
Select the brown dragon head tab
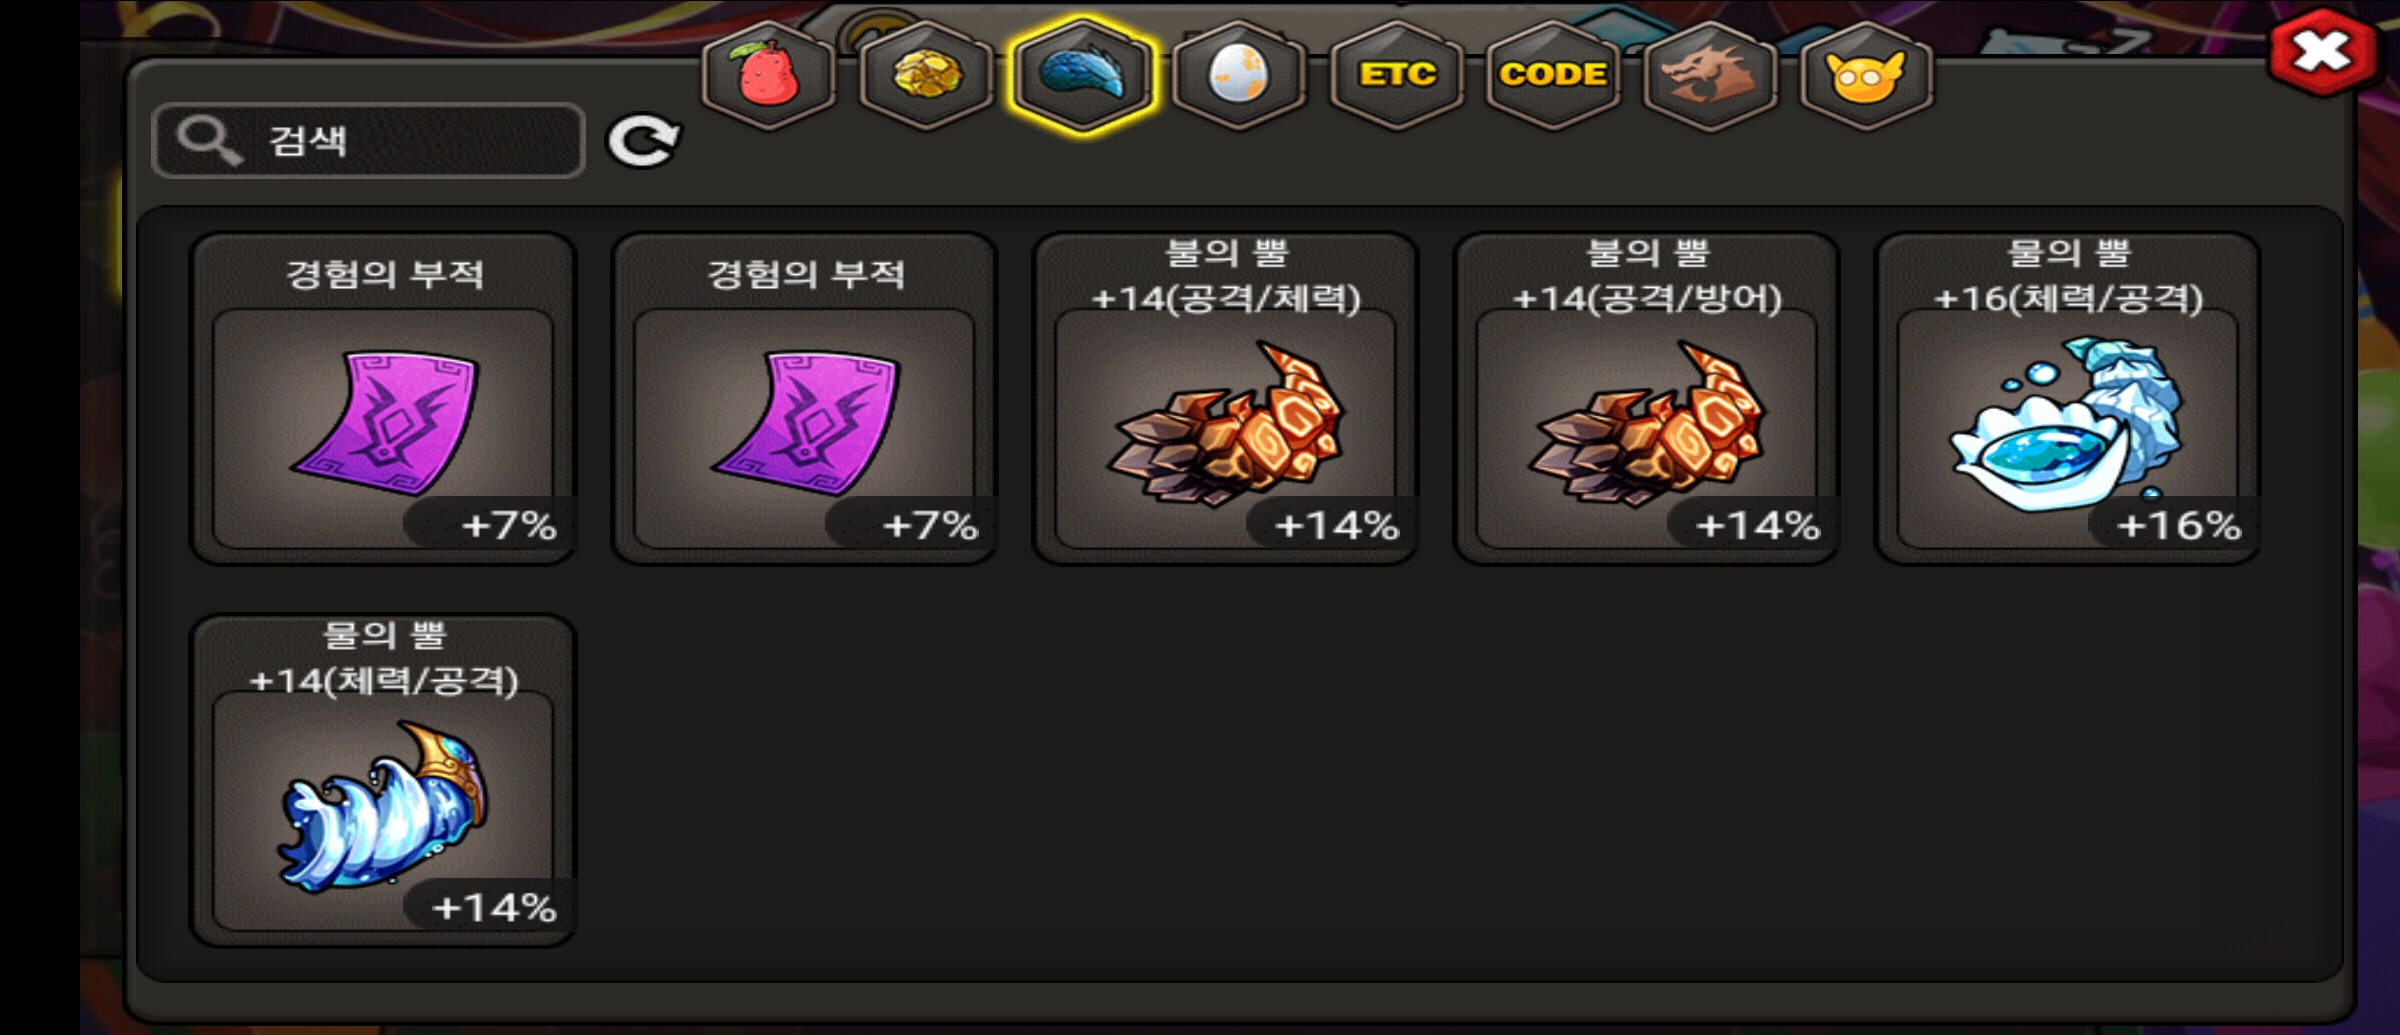click(x=1710, y=75)
